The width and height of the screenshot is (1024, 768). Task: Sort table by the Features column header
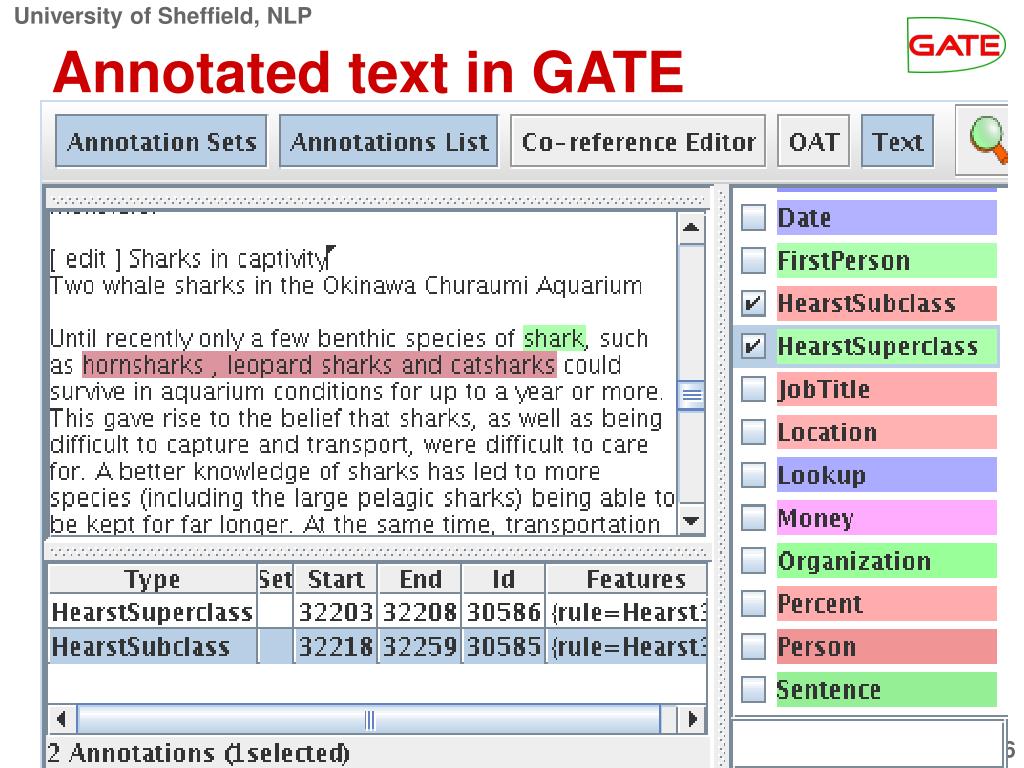(x=627, y=579)
